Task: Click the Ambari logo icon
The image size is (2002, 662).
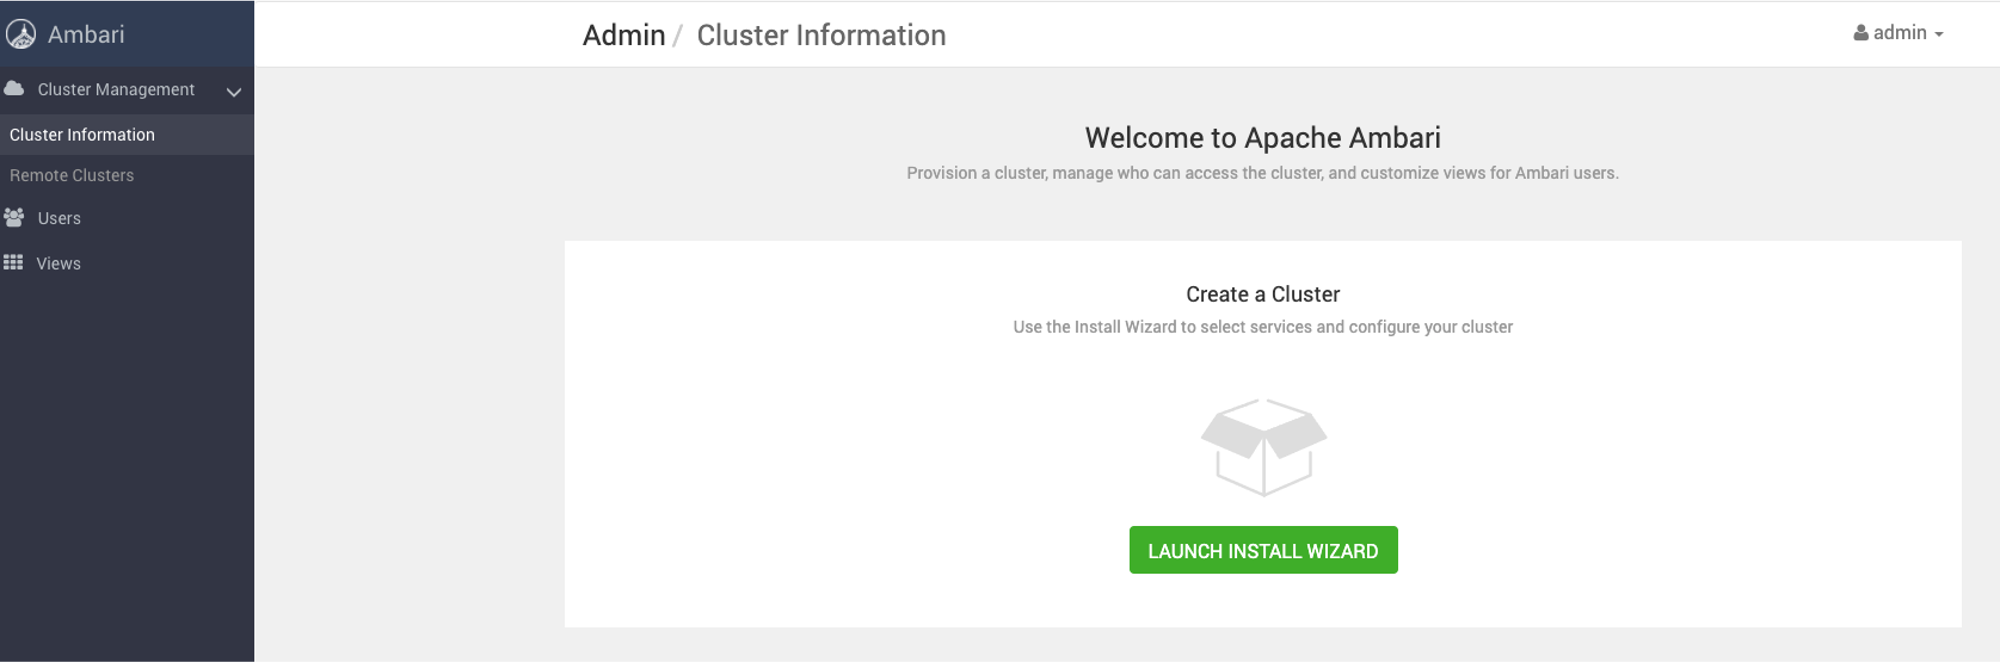Action: [21, 34]
